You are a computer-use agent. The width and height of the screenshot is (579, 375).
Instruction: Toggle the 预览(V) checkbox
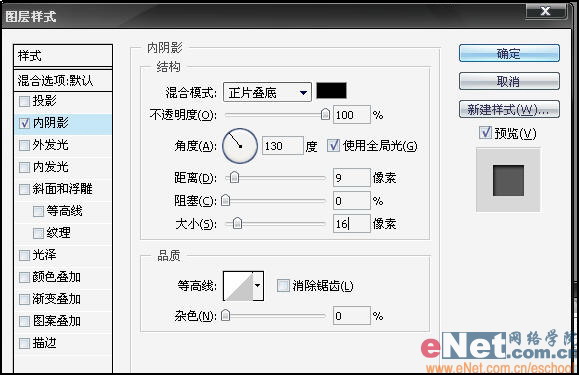point(485,133)
